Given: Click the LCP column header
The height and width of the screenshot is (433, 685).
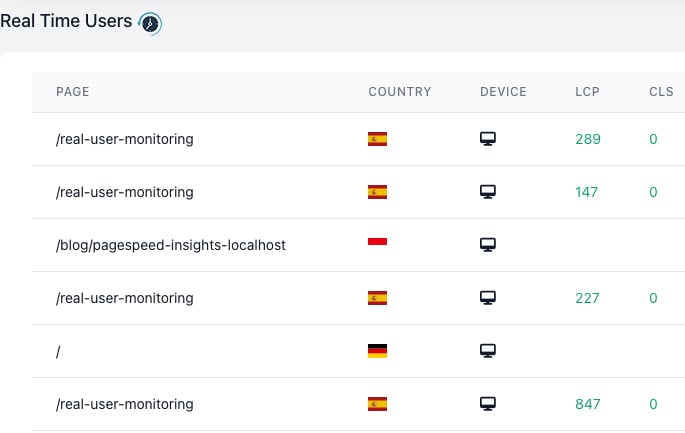Looking at the screenshot, I should click(587, 92).
